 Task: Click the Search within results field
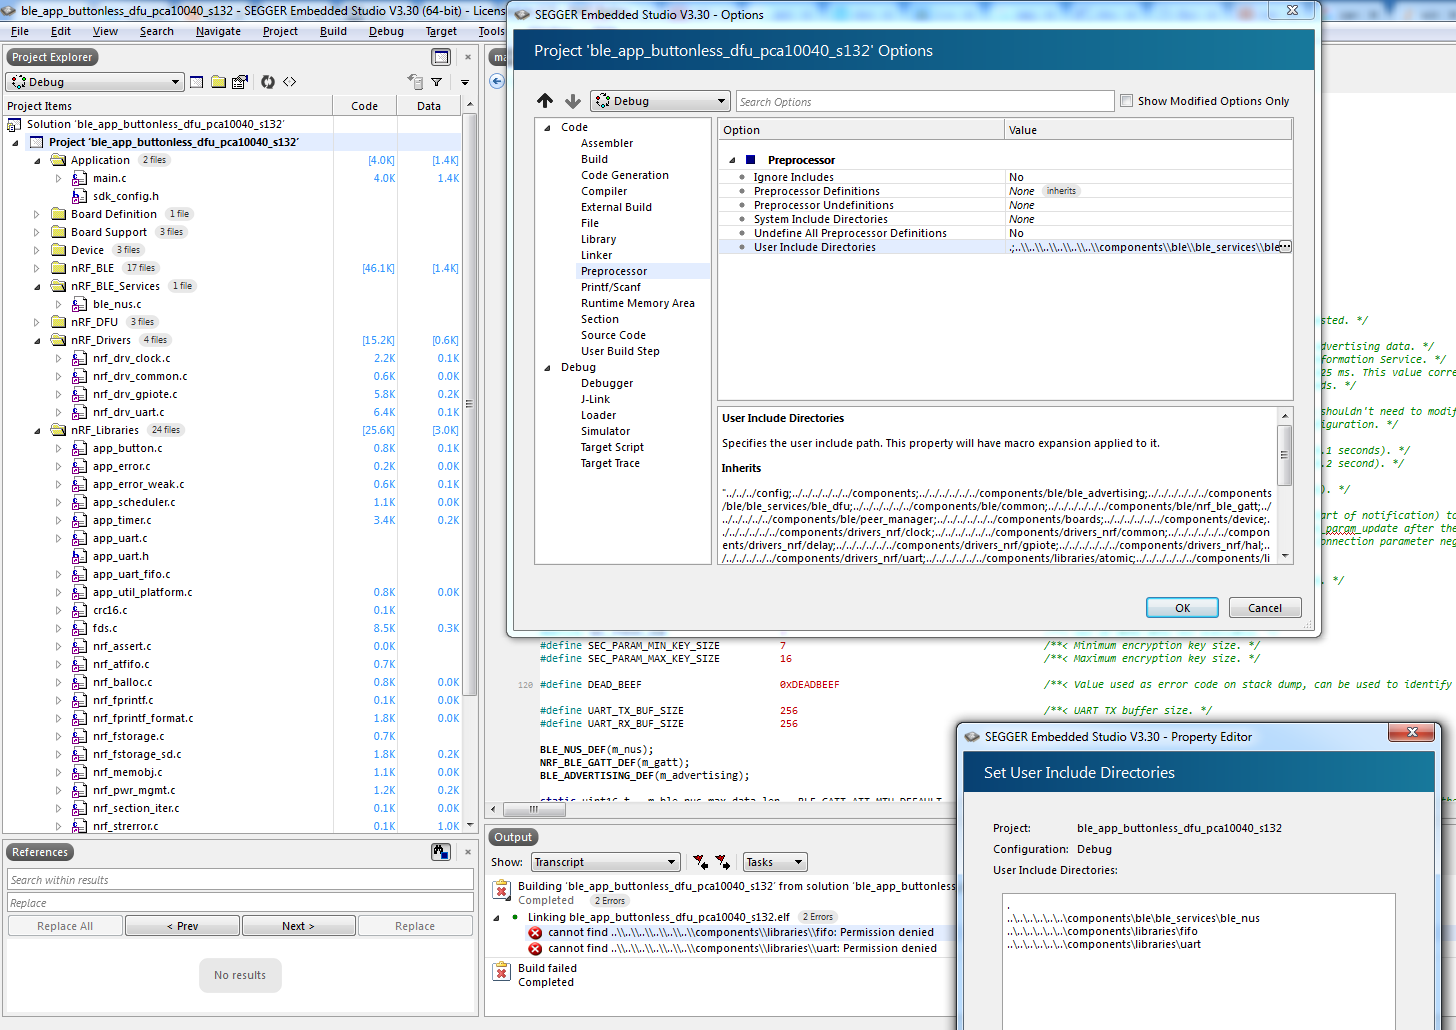(x=240, y=880)
